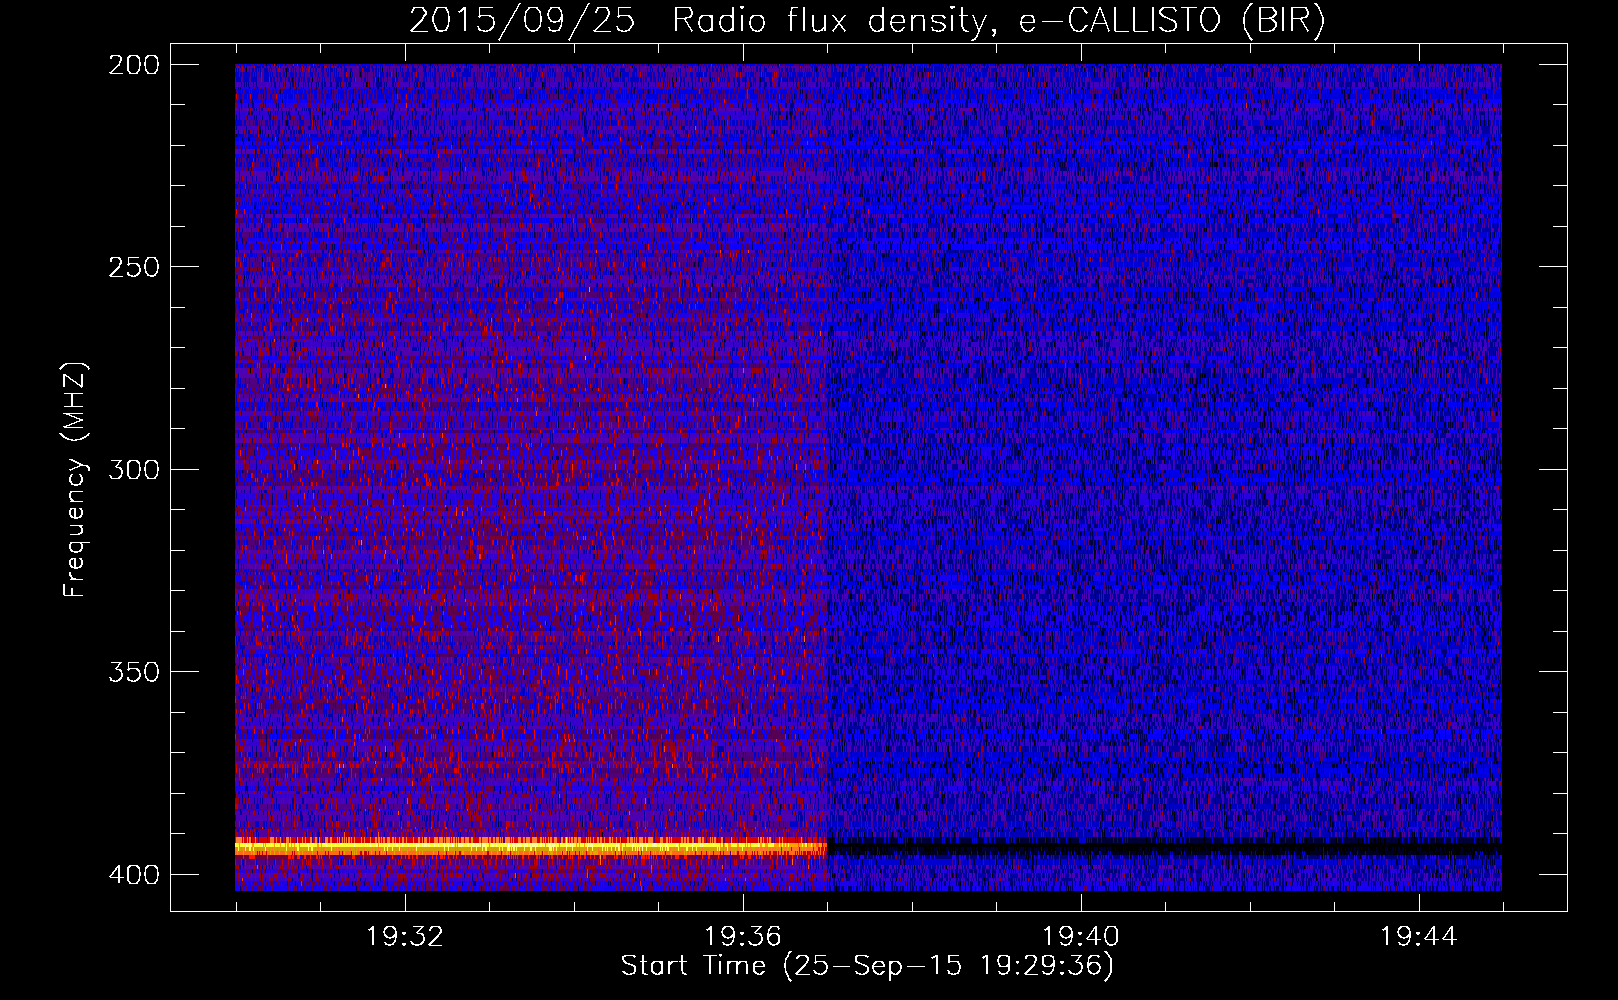Image resolution: width=1618 pixels, height=1000 pixels.
Task: Click the 'Frequency (MHZ)' axis label
Action: click(x=75, y=479)
